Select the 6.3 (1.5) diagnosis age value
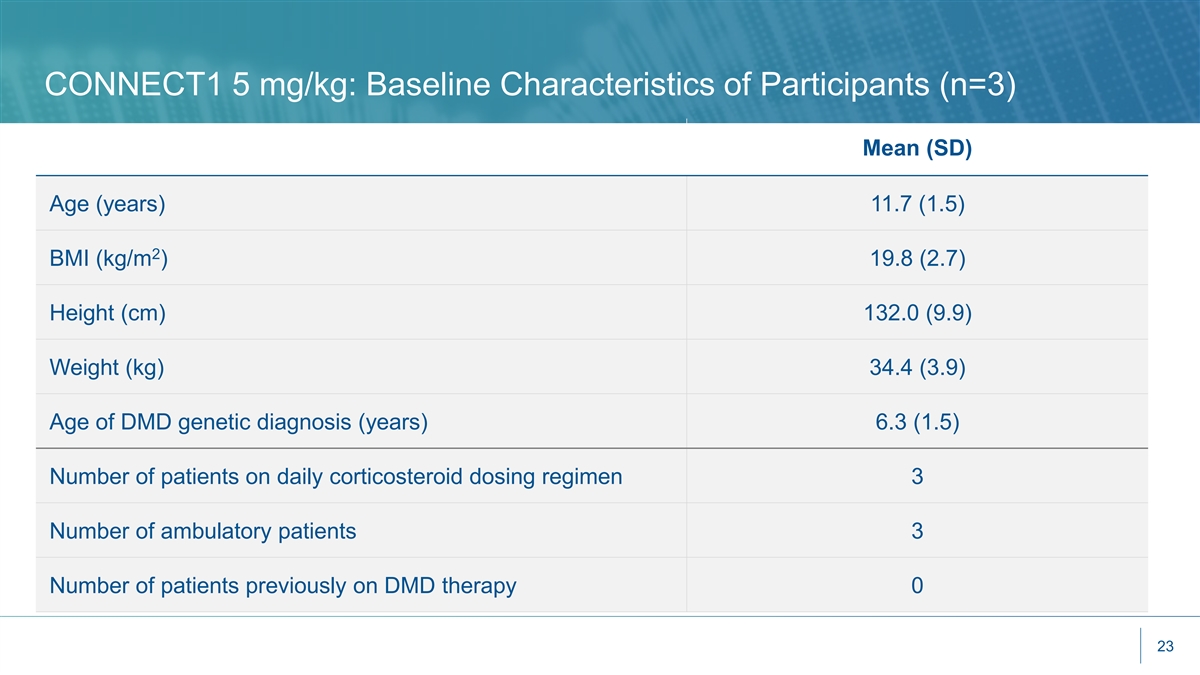1200x675 pixels. click(x=917, y=423)
